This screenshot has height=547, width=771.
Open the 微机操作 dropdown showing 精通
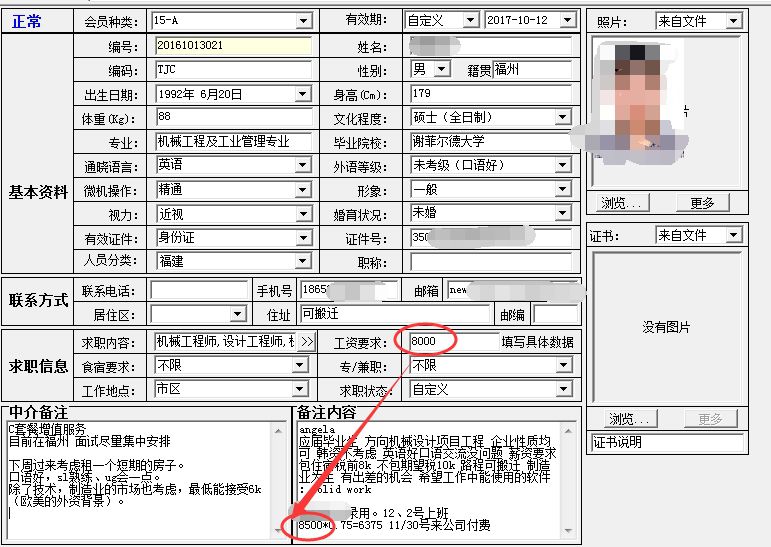pos(303,189)
